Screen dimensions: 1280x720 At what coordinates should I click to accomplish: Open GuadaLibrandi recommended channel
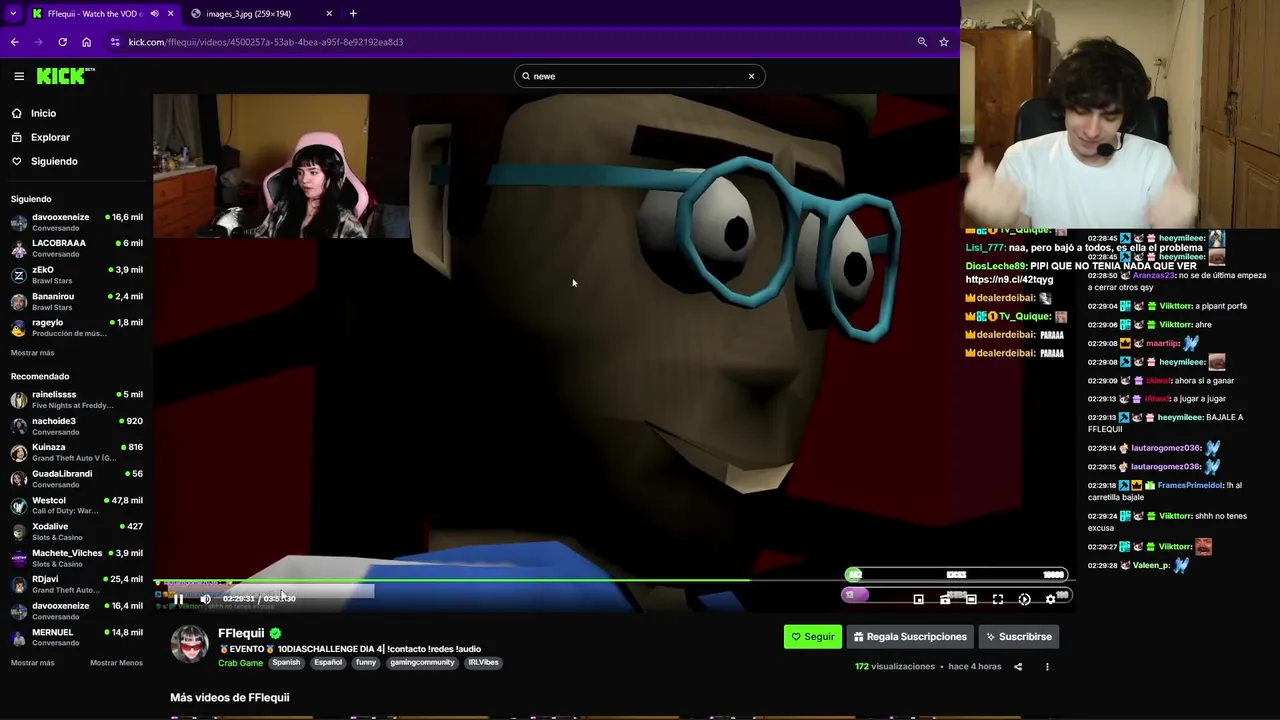(x=76, y=479)
